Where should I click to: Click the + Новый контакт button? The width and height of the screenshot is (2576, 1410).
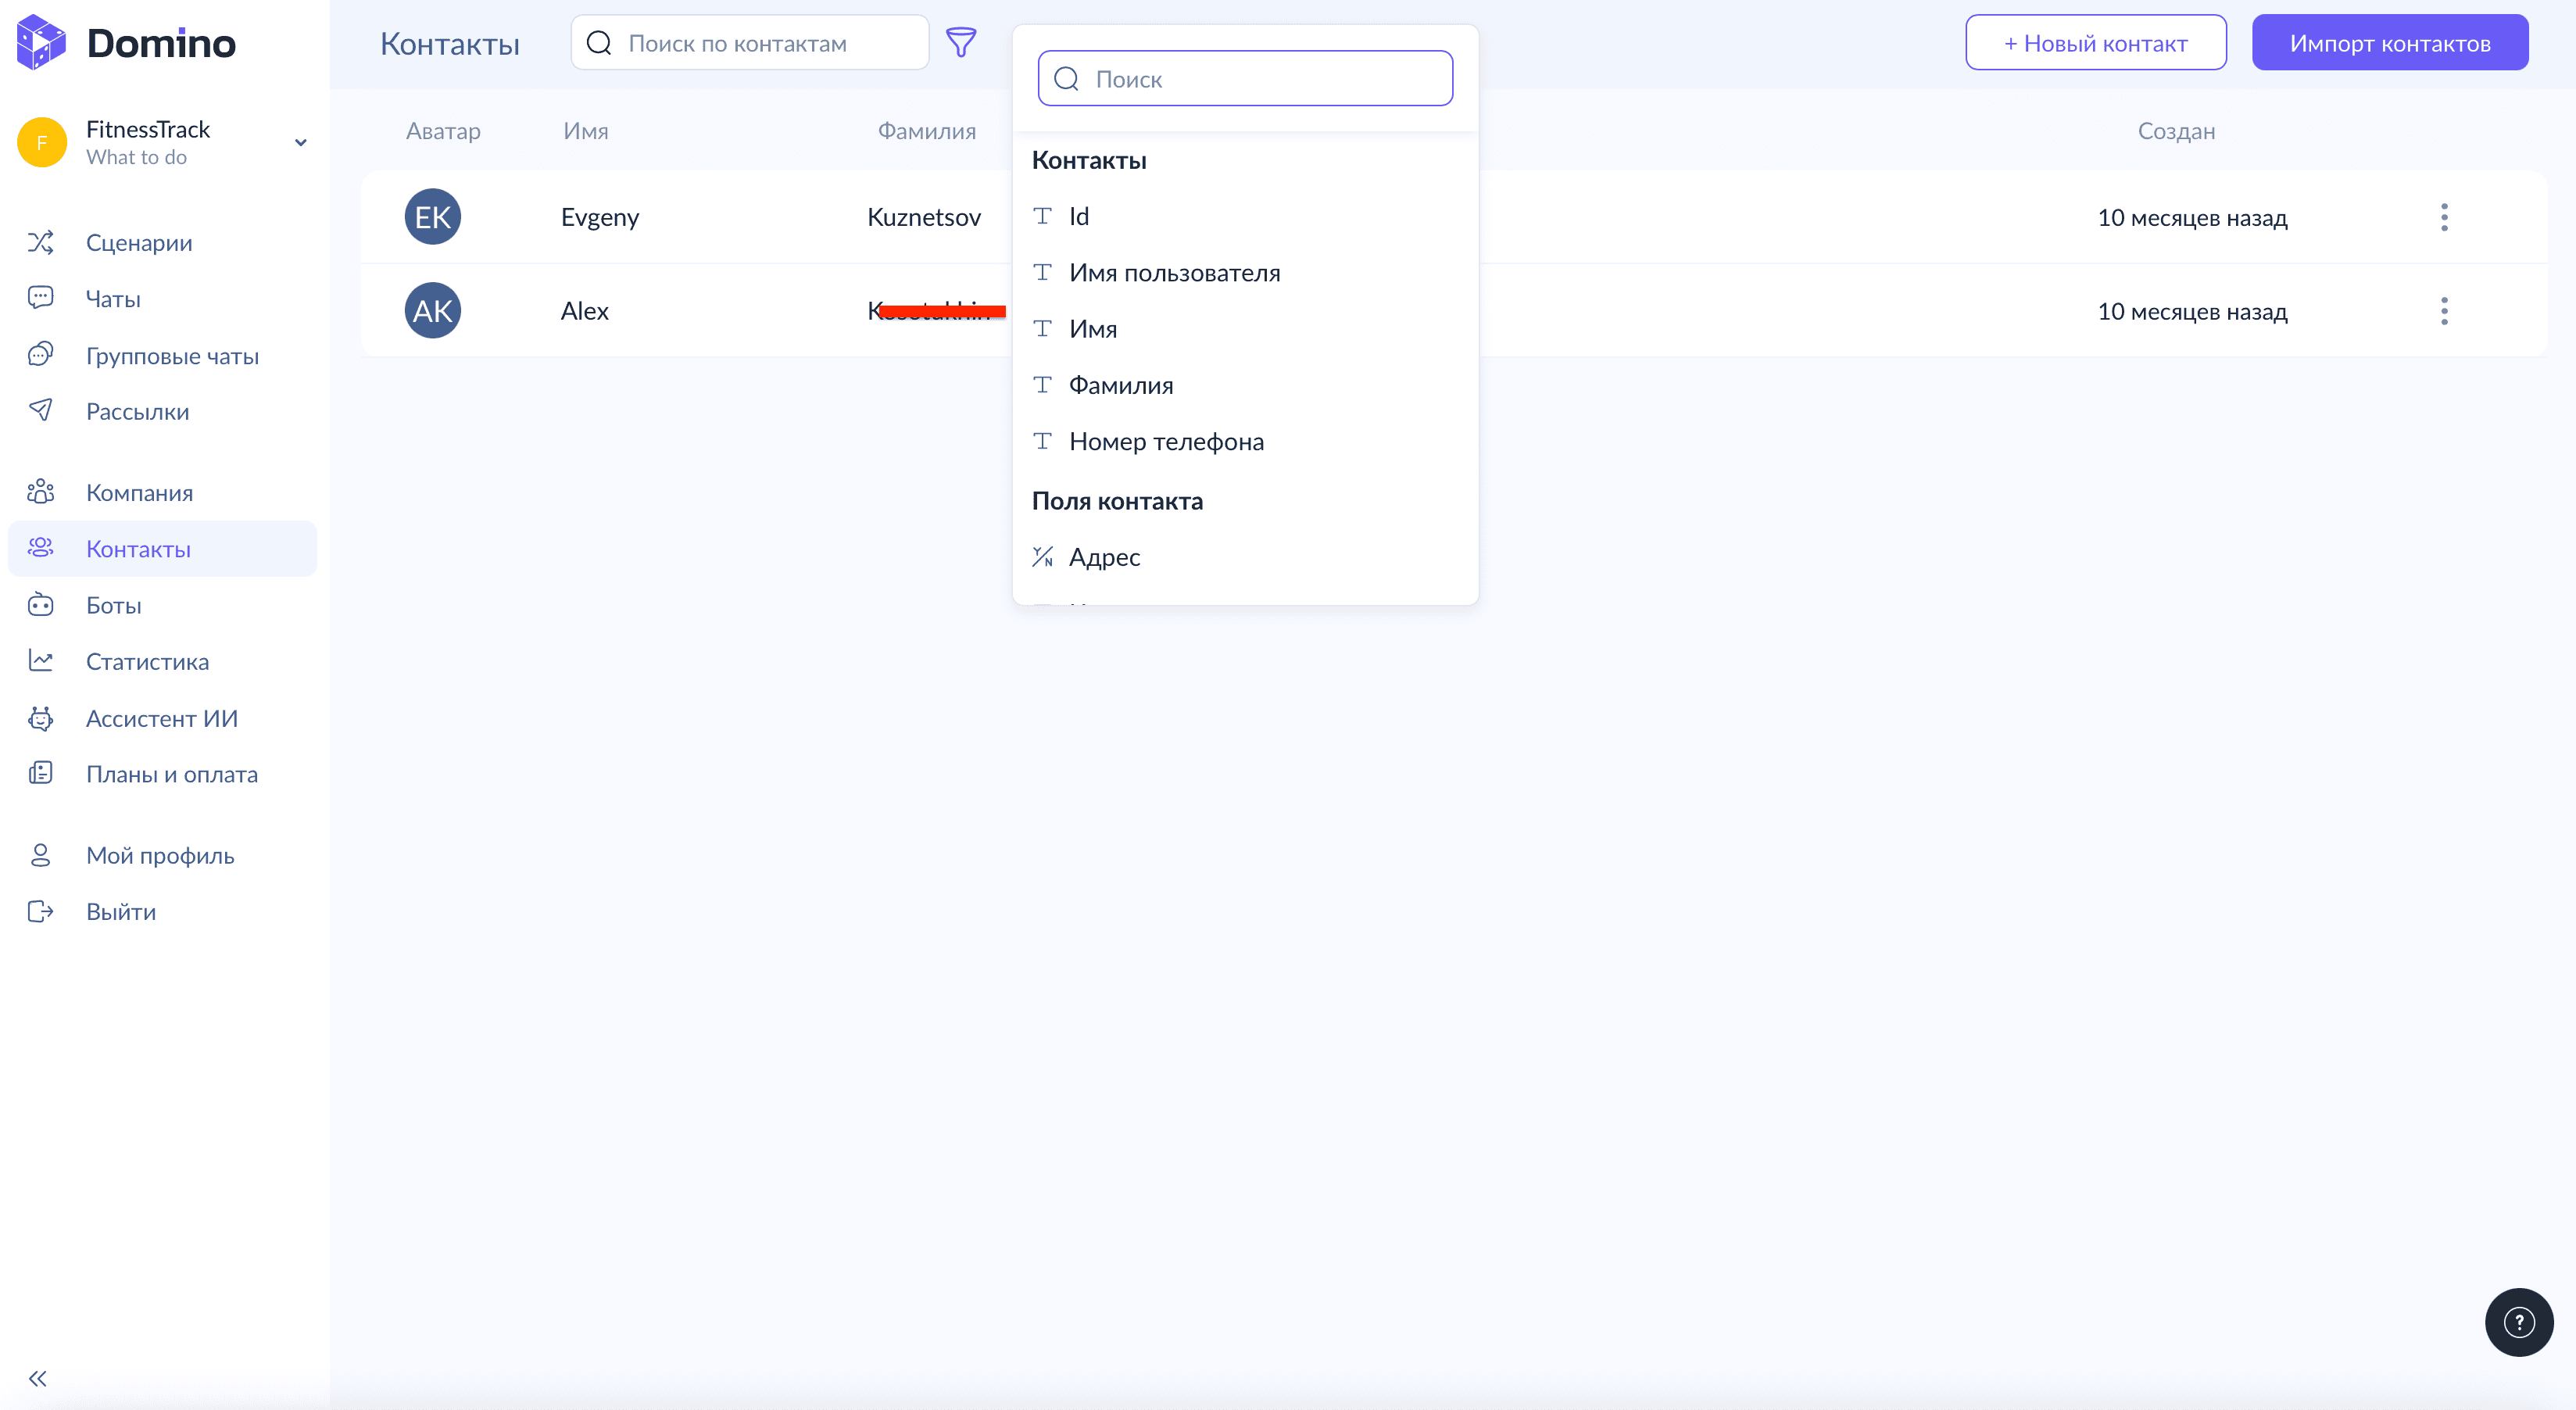coord(2095,43)
